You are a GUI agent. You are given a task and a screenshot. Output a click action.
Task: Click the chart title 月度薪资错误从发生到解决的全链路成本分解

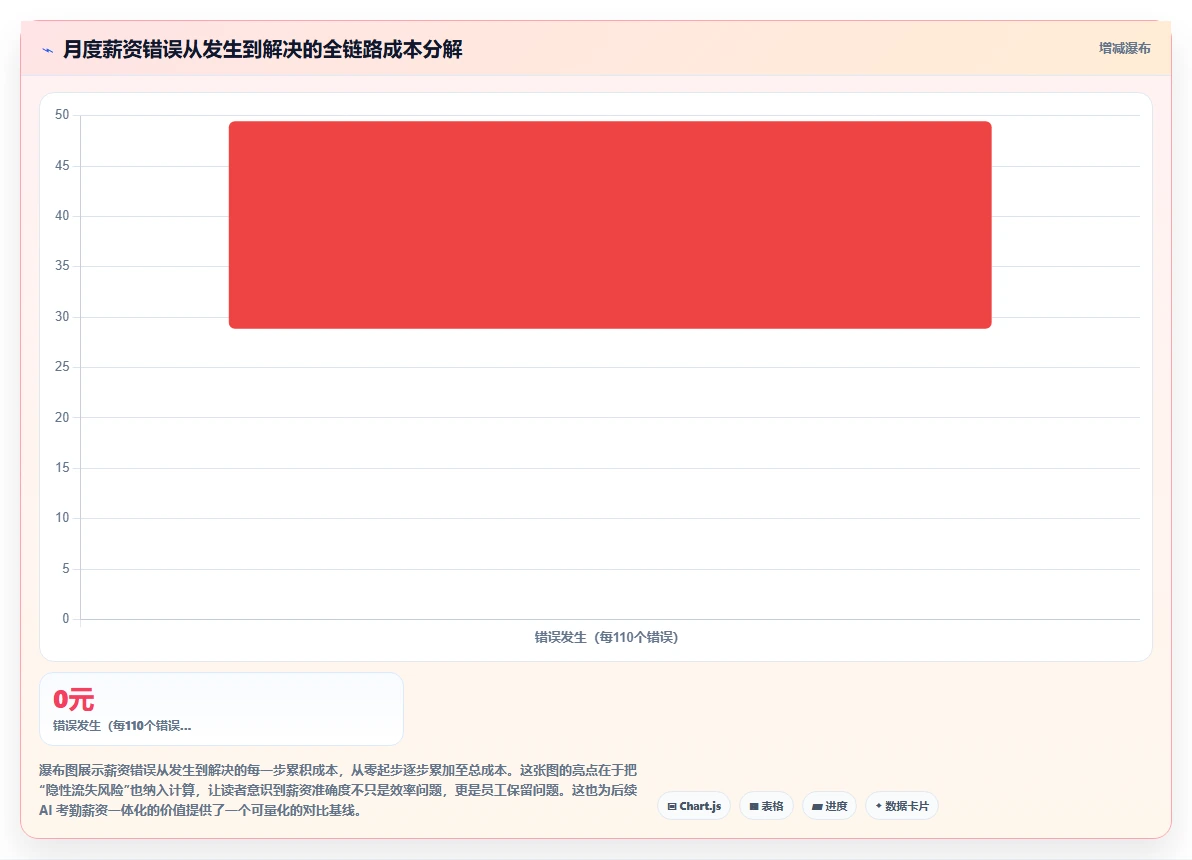(x=262, y=49)
